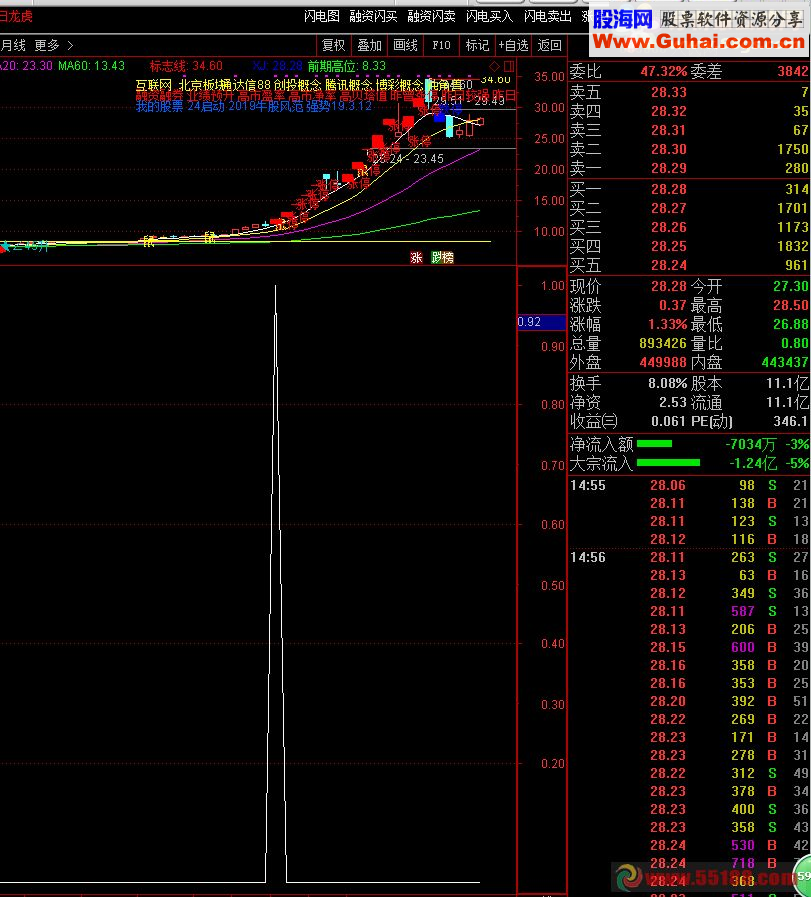The width and height of the screenshot is (811, 897).
Task: Click the 大宗流入 green bar
Action: coord(669,463)
